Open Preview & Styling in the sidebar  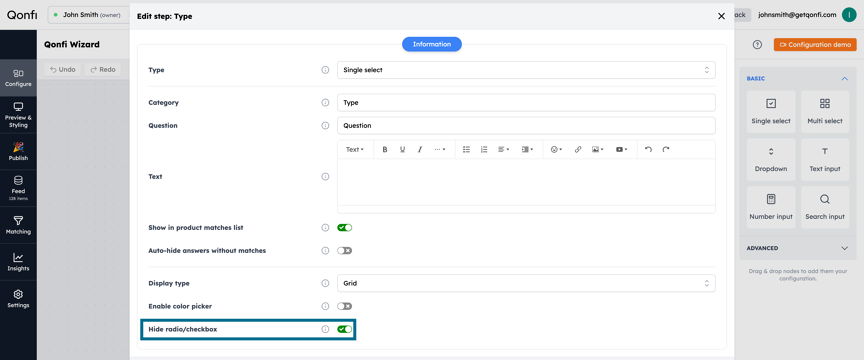pos(18,115)
